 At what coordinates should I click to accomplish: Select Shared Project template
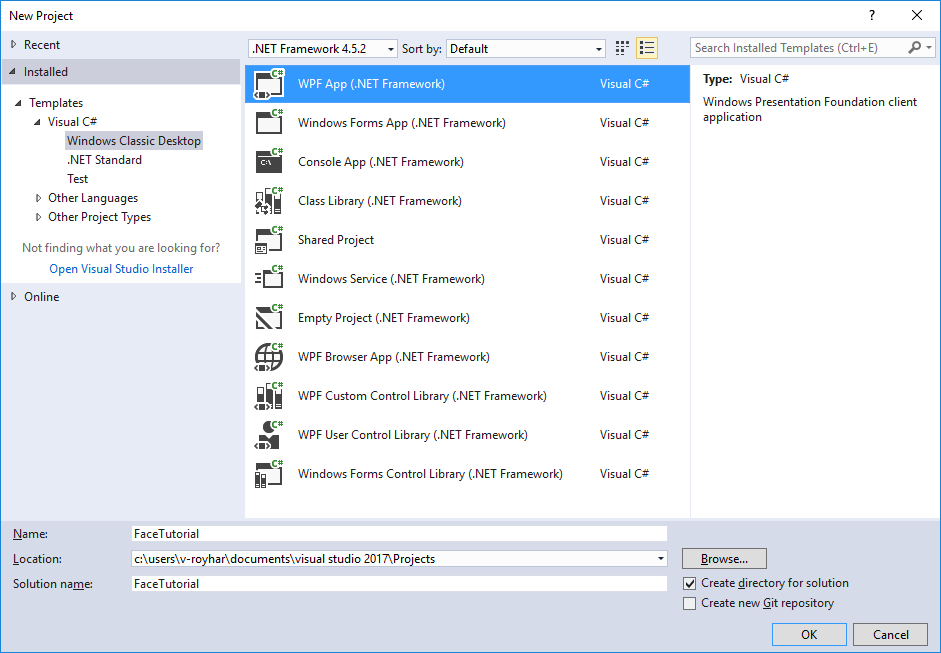[467, 240]
